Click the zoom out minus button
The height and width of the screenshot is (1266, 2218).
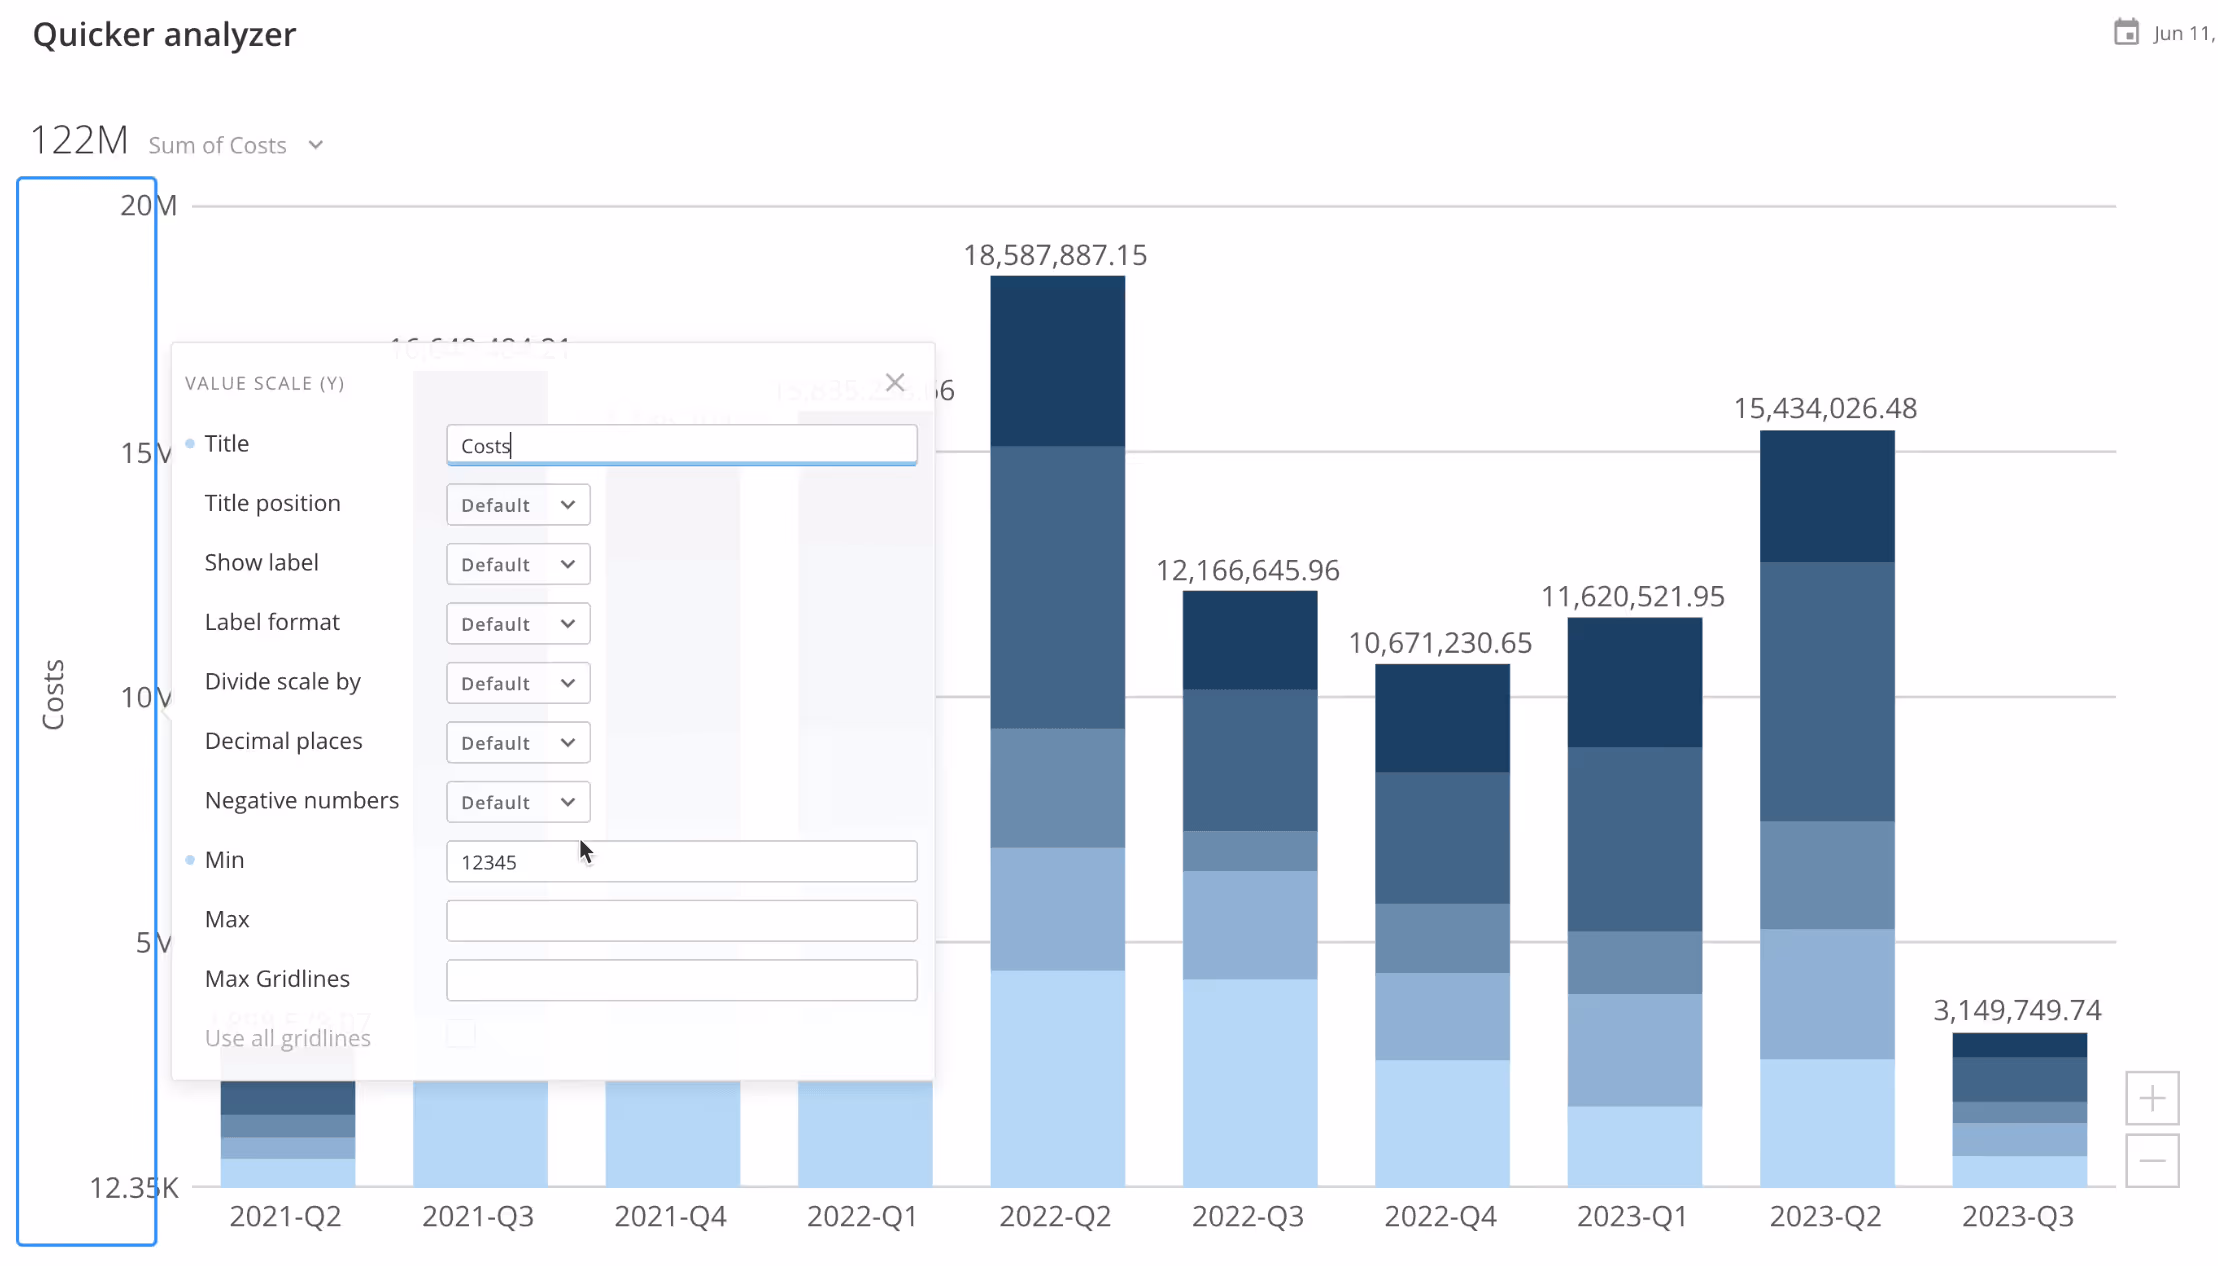tap(2152, 1161)
